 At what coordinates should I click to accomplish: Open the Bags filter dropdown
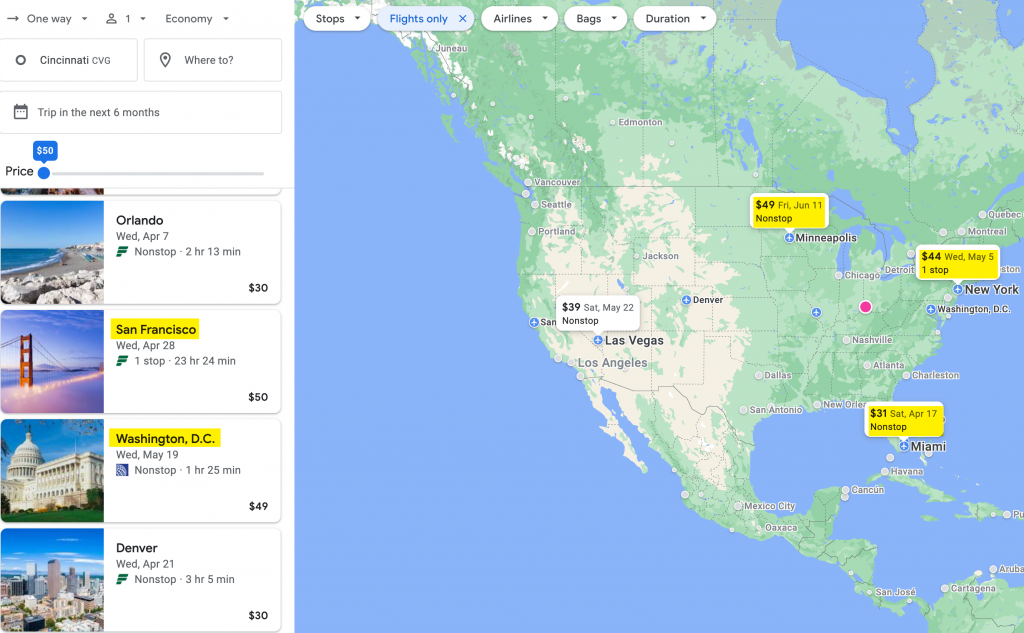coord(596,19)
